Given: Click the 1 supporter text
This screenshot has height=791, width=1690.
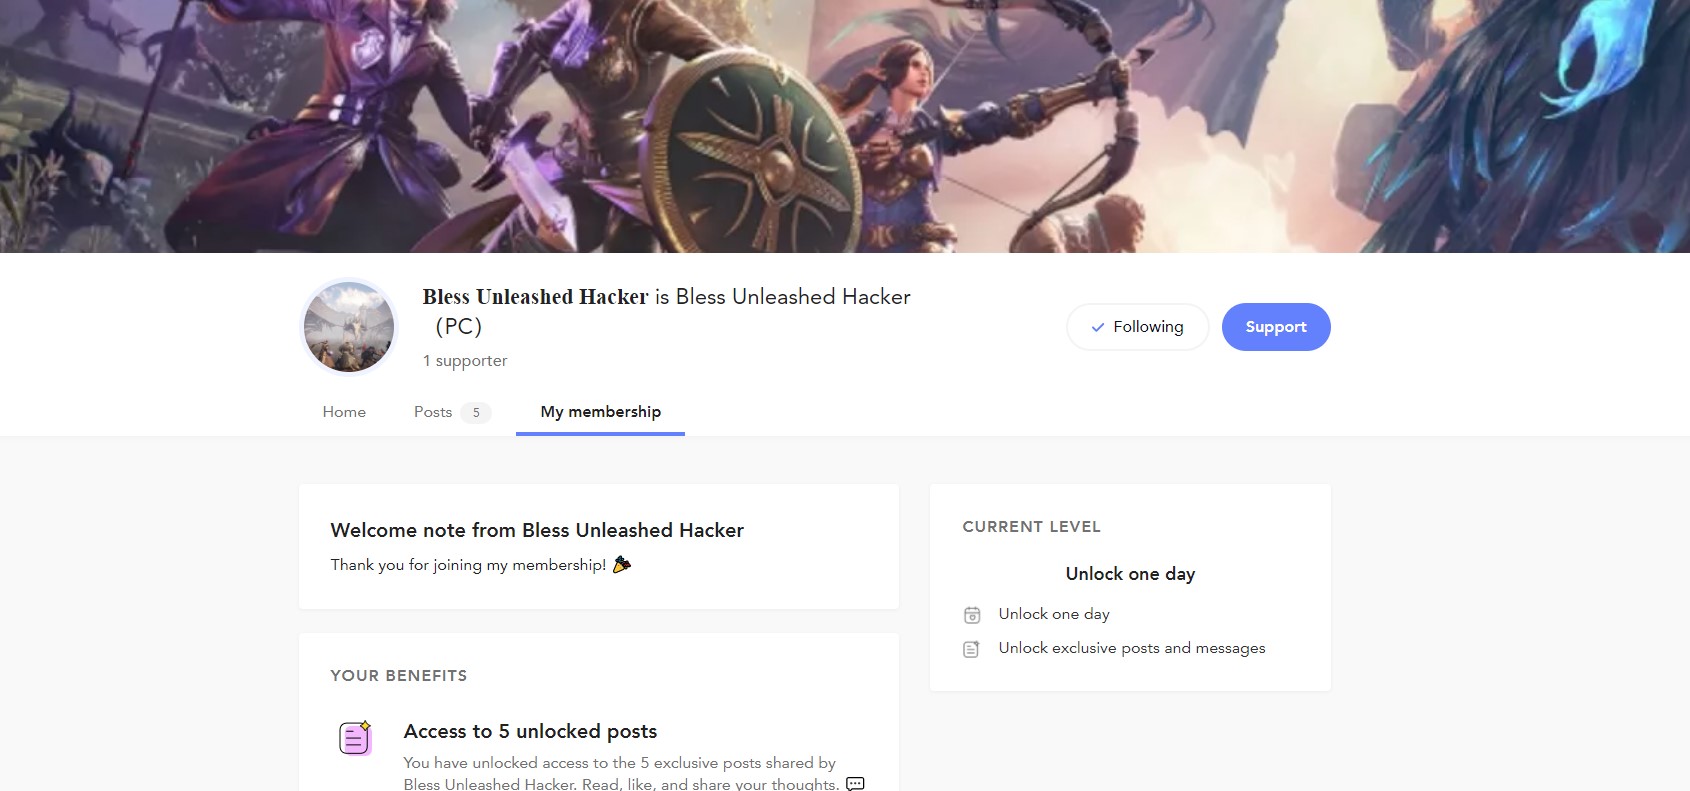Looking at the screenshot, I should point(465,361).
